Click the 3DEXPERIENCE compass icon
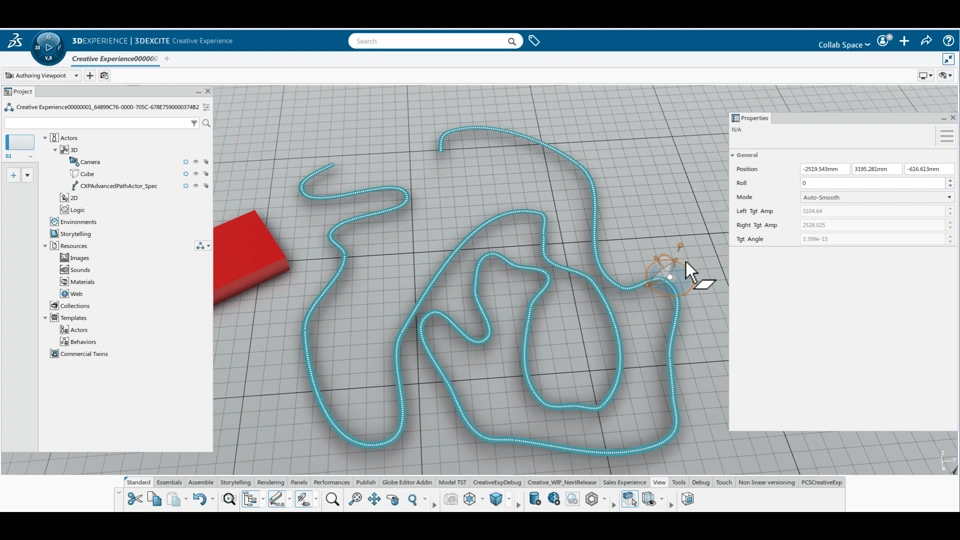The height and width of the screenshot is (540, 960). (48, 47)
